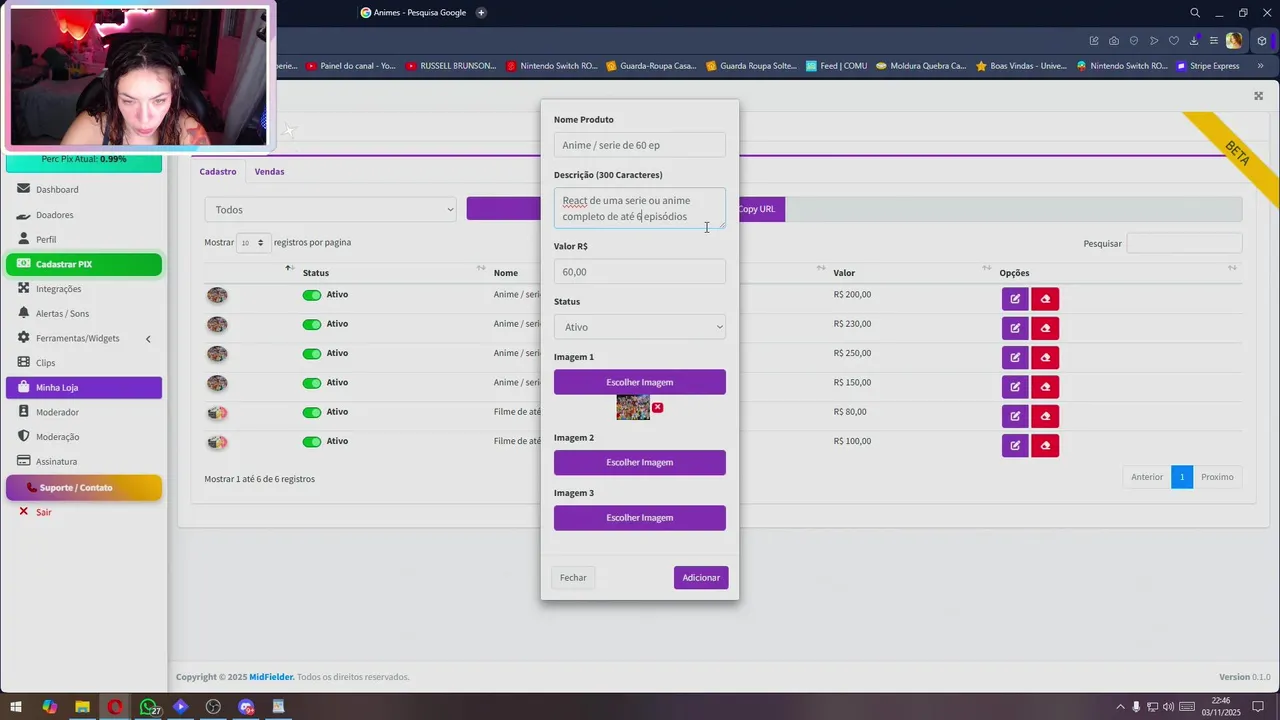This screenshot has height=720, width=1280.
Task: Show hidden system tray icons
Action: [x=1120, y=707]
